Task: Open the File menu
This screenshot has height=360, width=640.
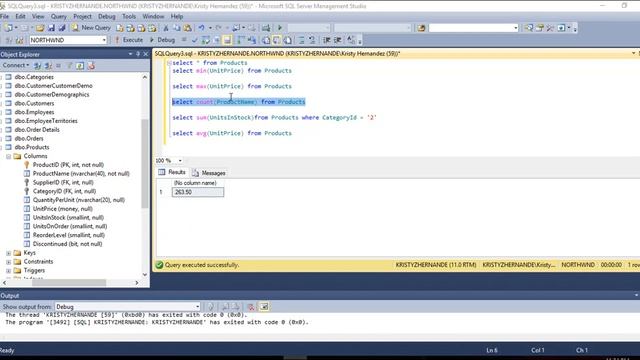Action: [4, 16]
